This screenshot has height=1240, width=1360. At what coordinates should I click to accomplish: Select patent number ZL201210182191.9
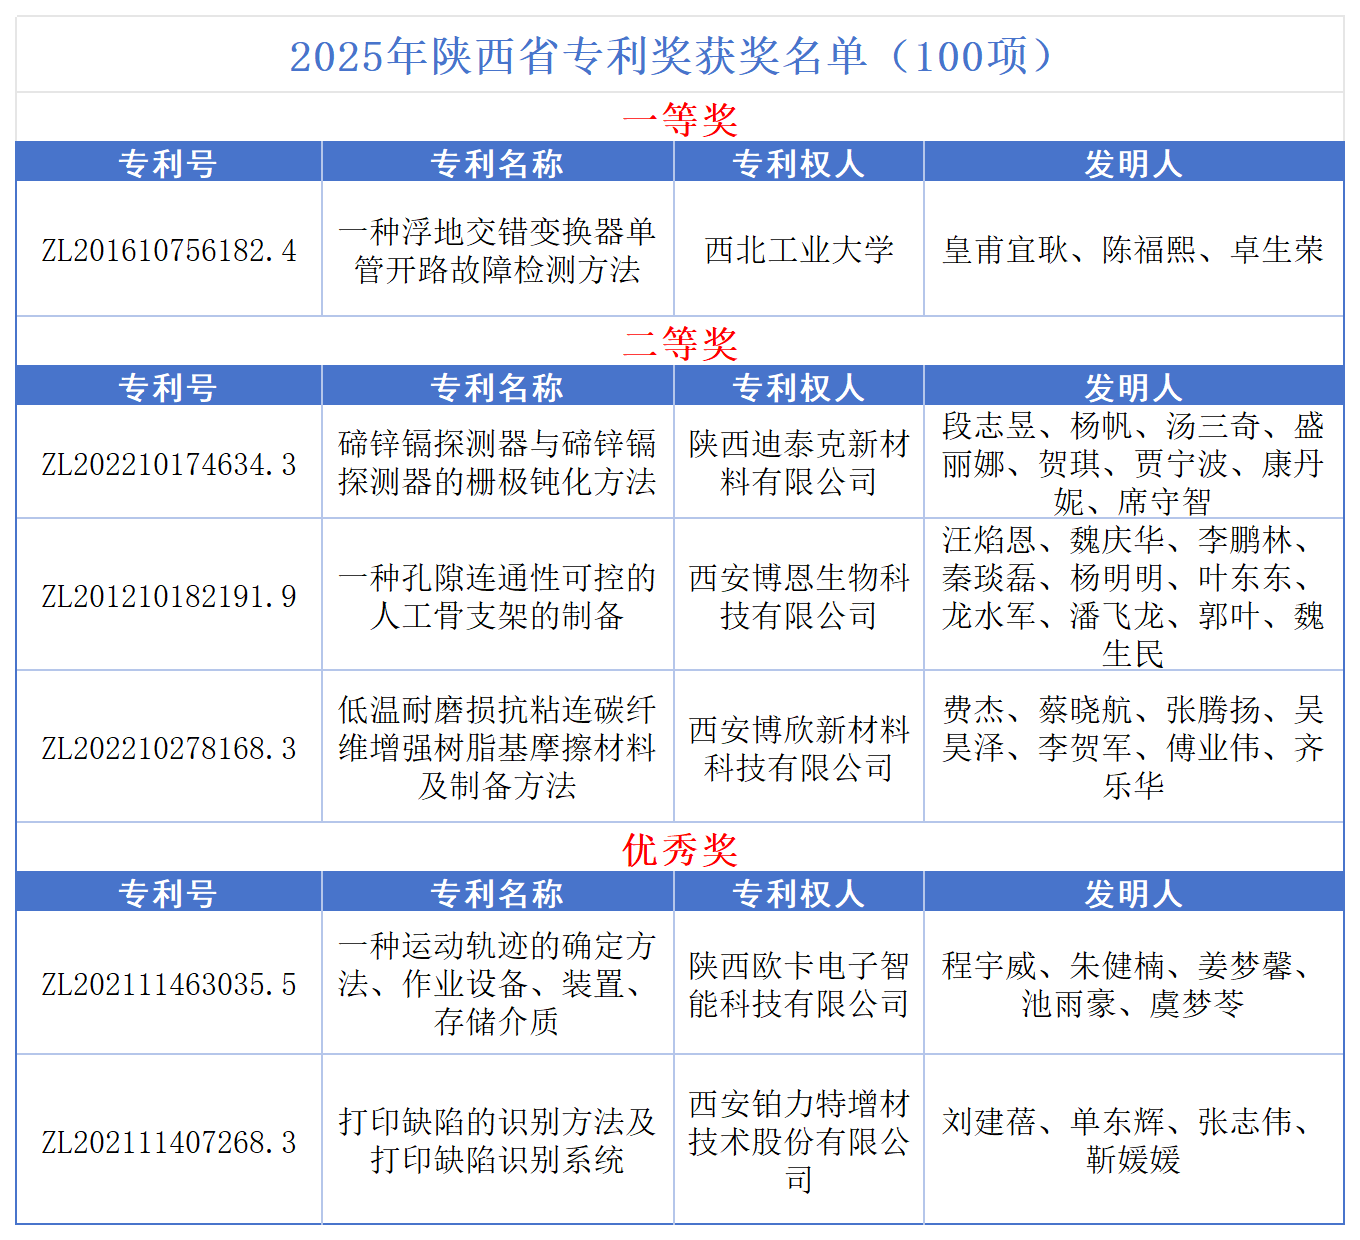168,596
